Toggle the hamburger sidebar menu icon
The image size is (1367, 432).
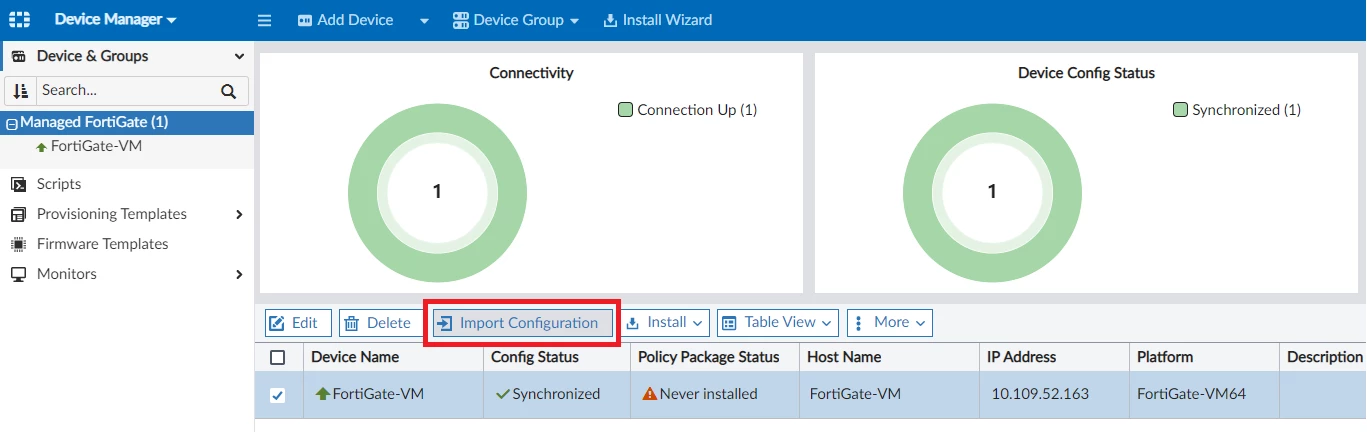click(265, 20)
